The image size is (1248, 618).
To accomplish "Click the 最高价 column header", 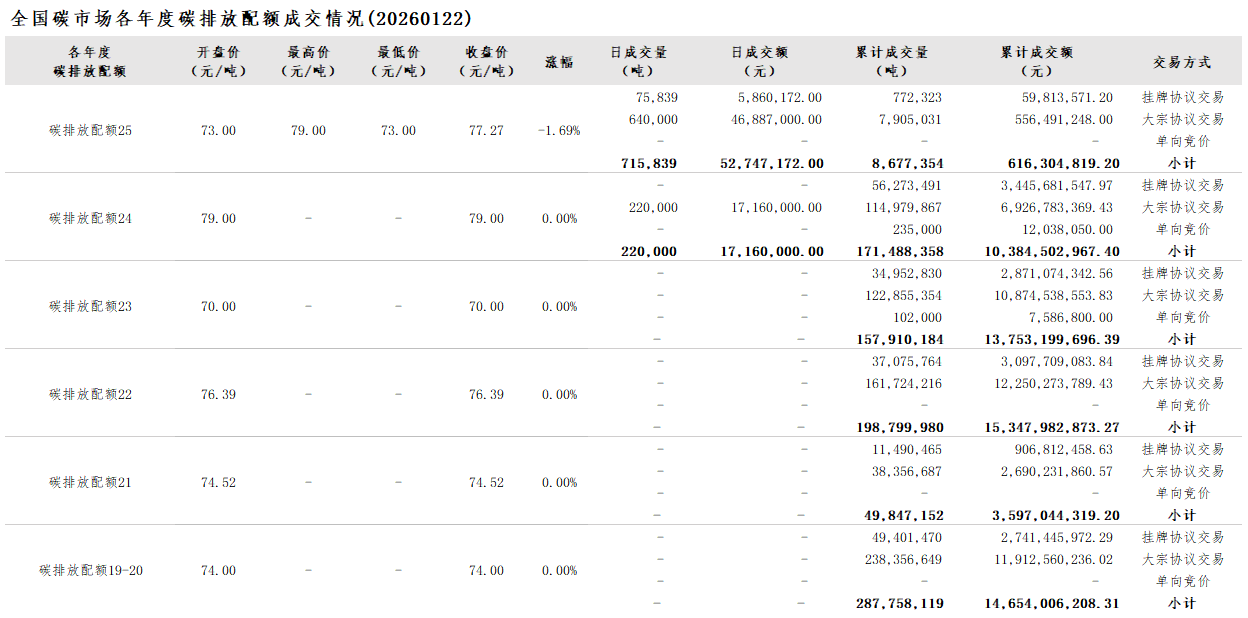I will pos(308,61).
